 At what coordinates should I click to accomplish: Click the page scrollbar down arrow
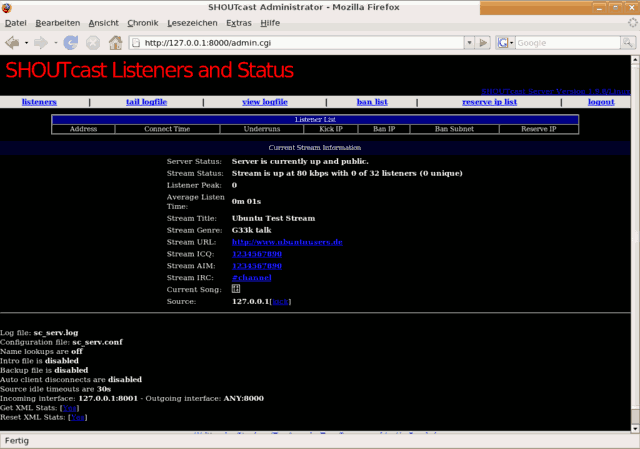(x=635, y=428)
